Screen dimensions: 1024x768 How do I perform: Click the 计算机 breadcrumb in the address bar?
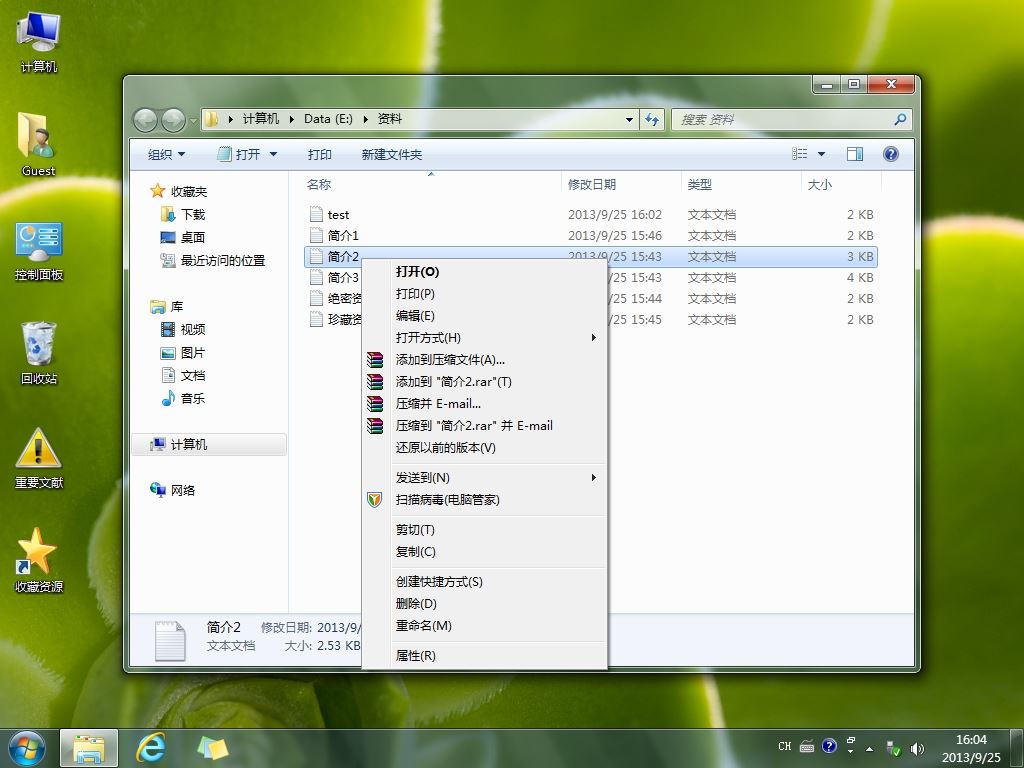[261, 119]
